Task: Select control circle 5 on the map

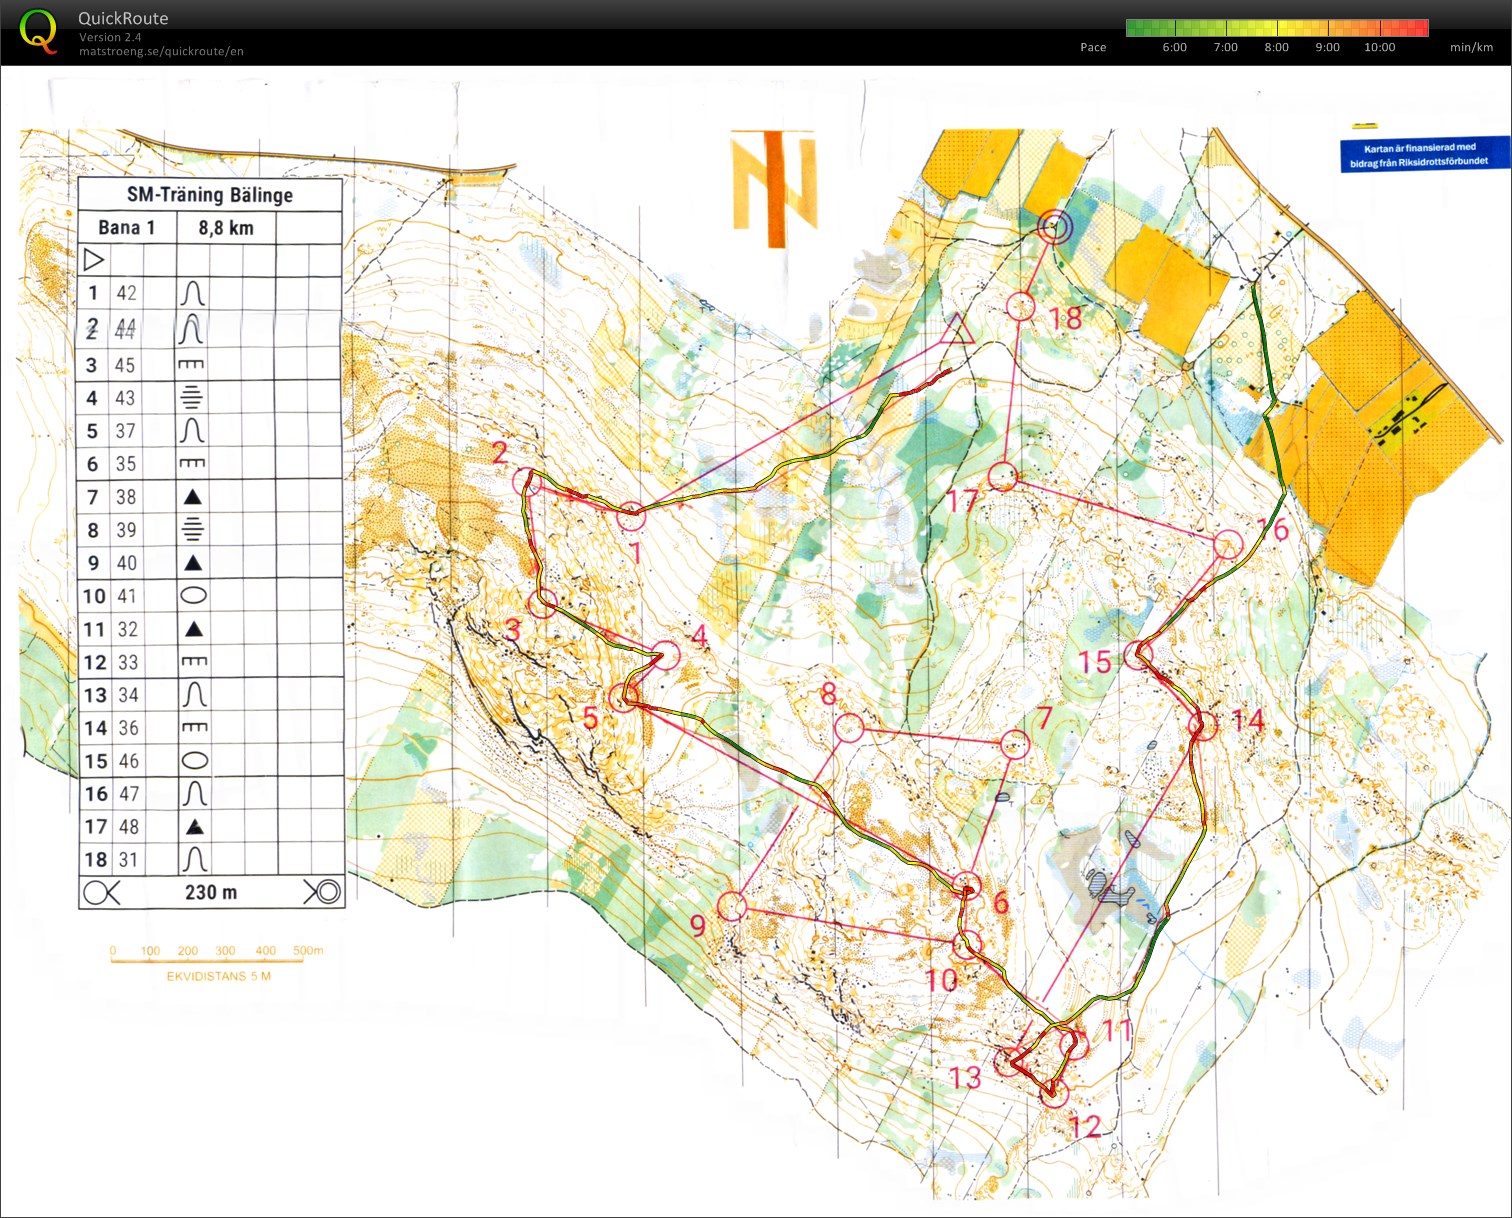Action: pos(624,697)
